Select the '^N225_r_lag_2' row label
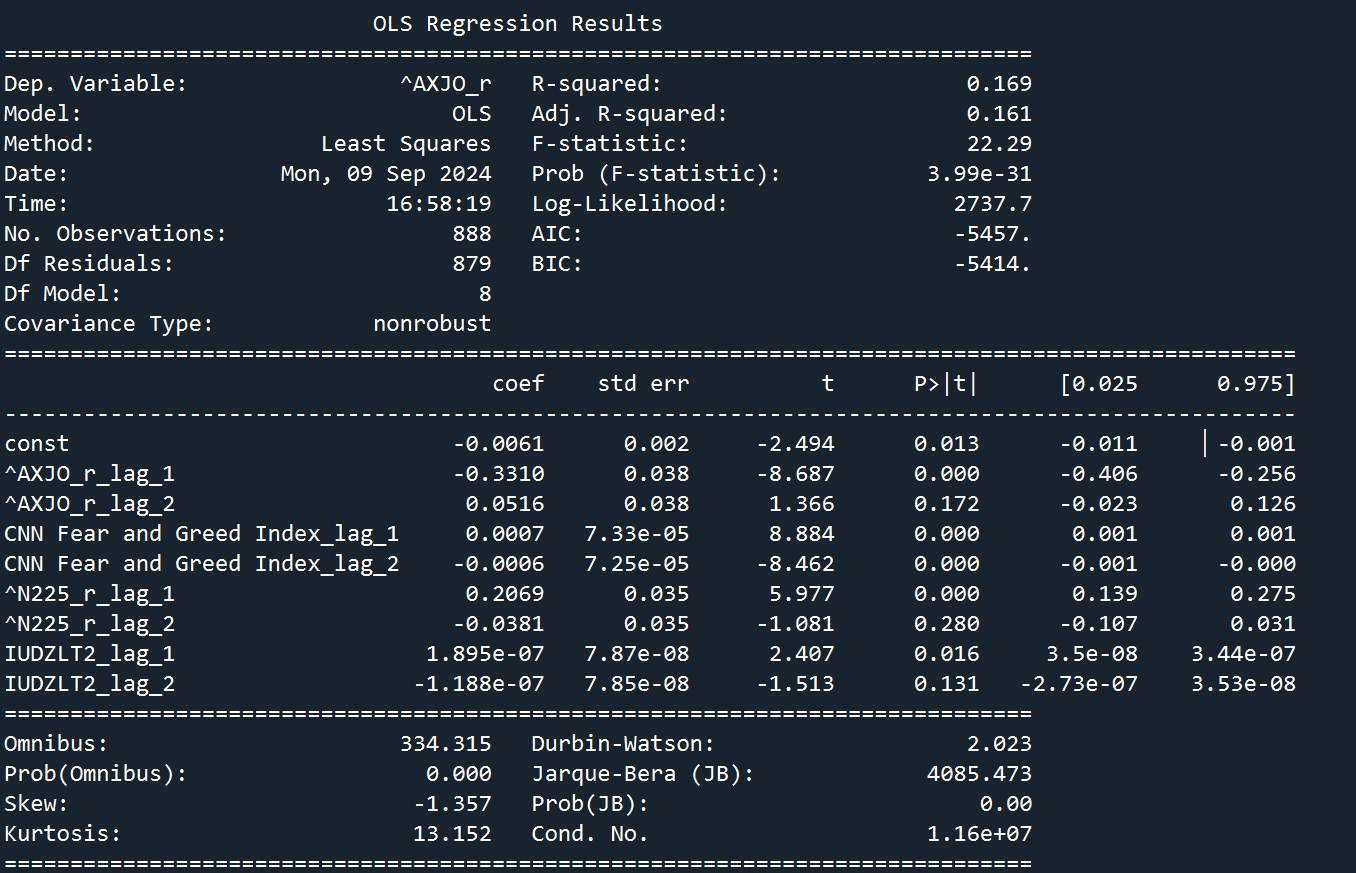 tap(89, 624)
